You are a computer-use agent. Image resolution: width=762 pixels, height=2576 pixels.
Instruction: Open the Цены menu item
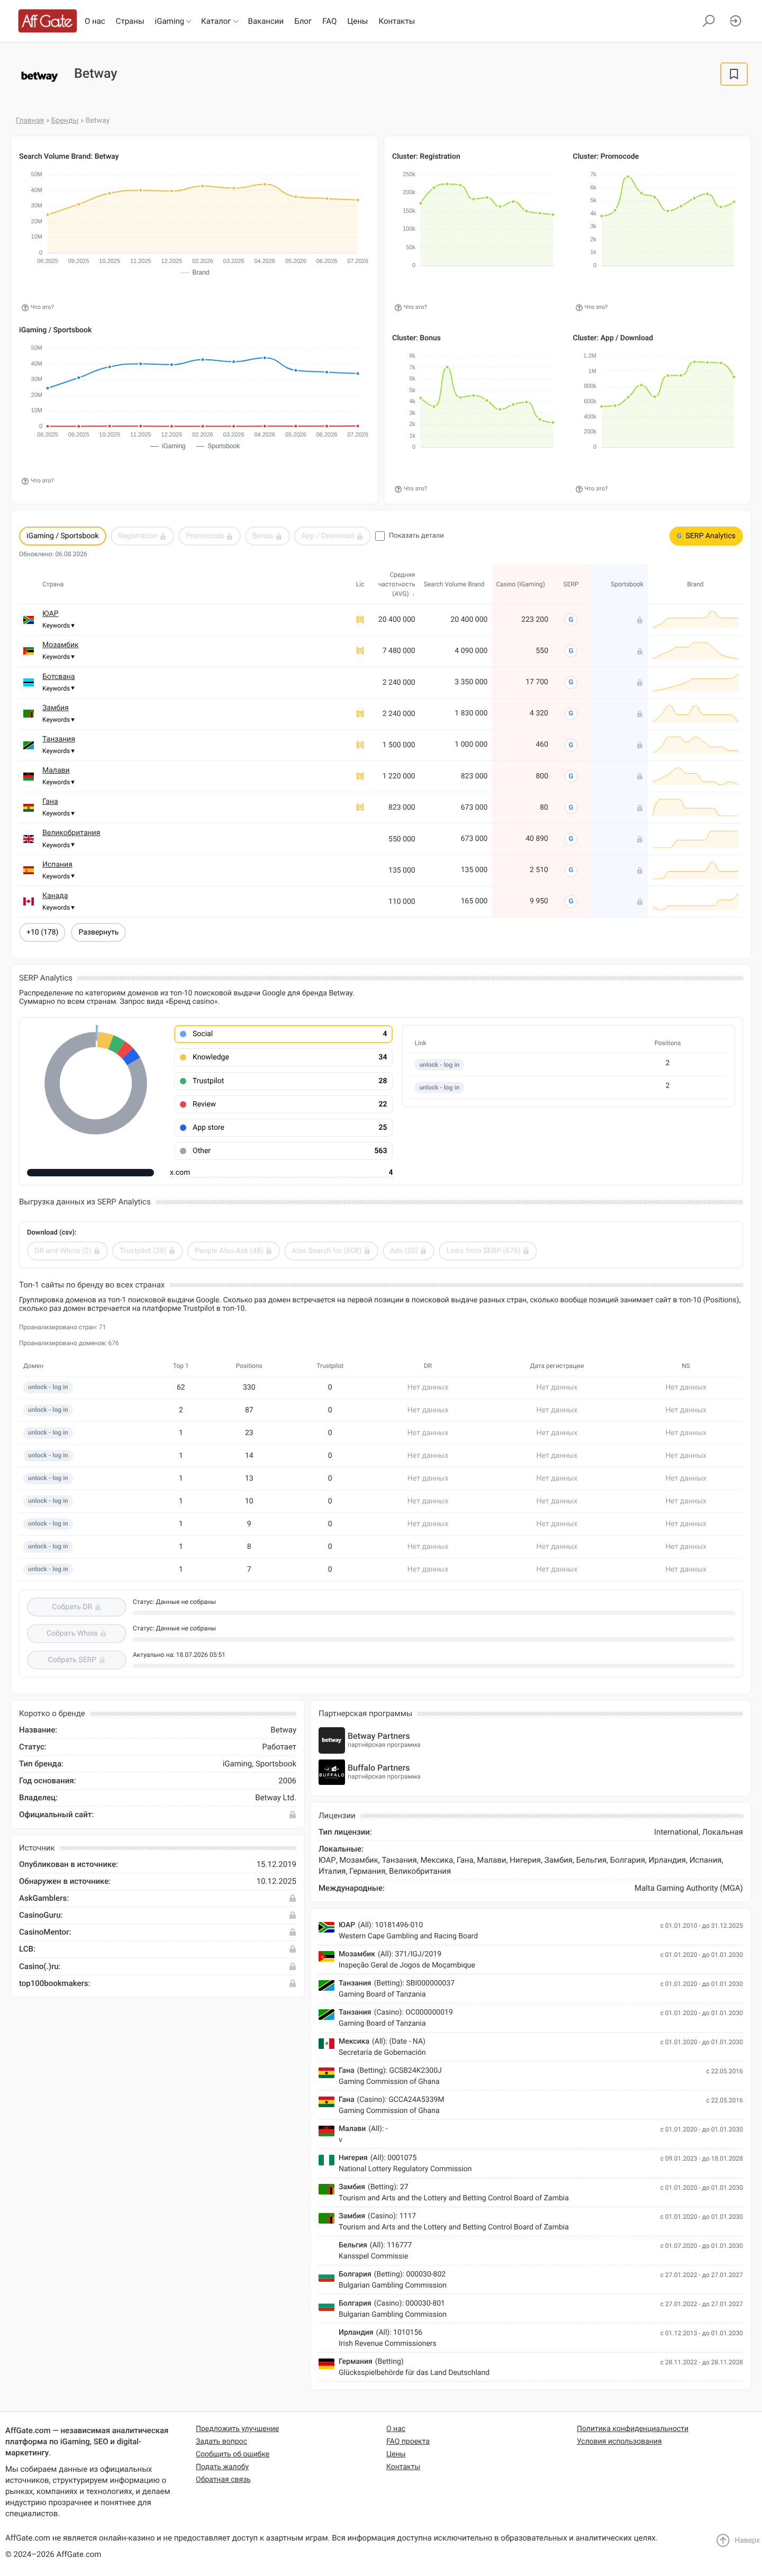click(x=357, y=21)
